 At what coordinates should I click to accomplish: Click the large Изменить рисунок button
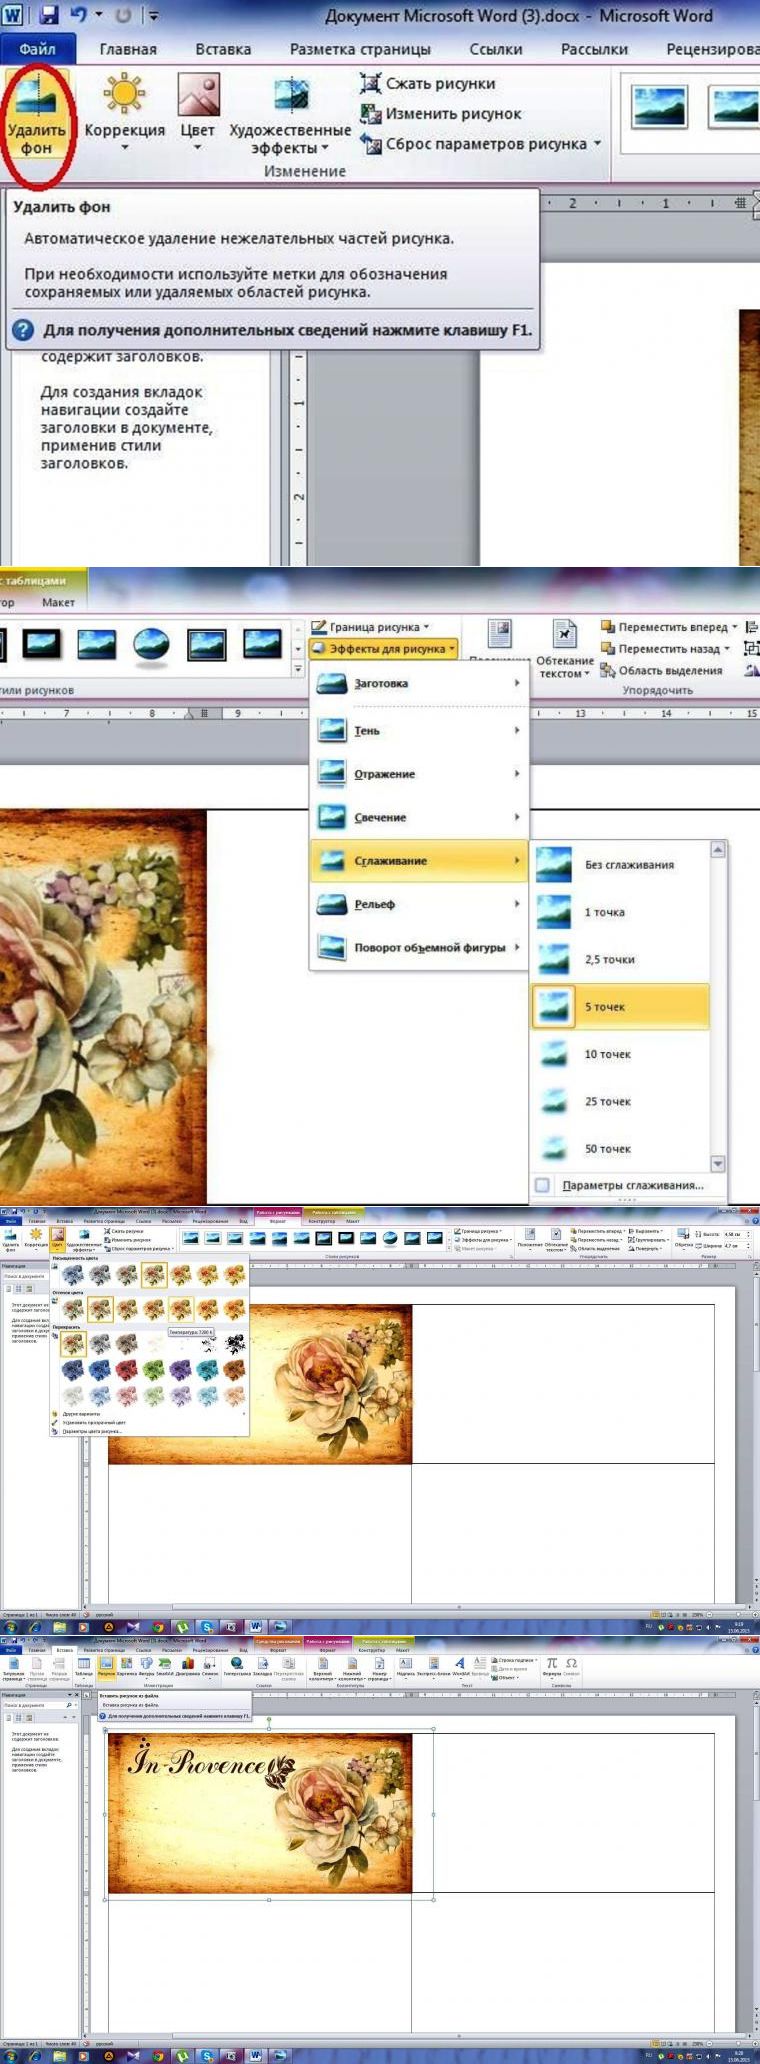click(x=441, y=114)
